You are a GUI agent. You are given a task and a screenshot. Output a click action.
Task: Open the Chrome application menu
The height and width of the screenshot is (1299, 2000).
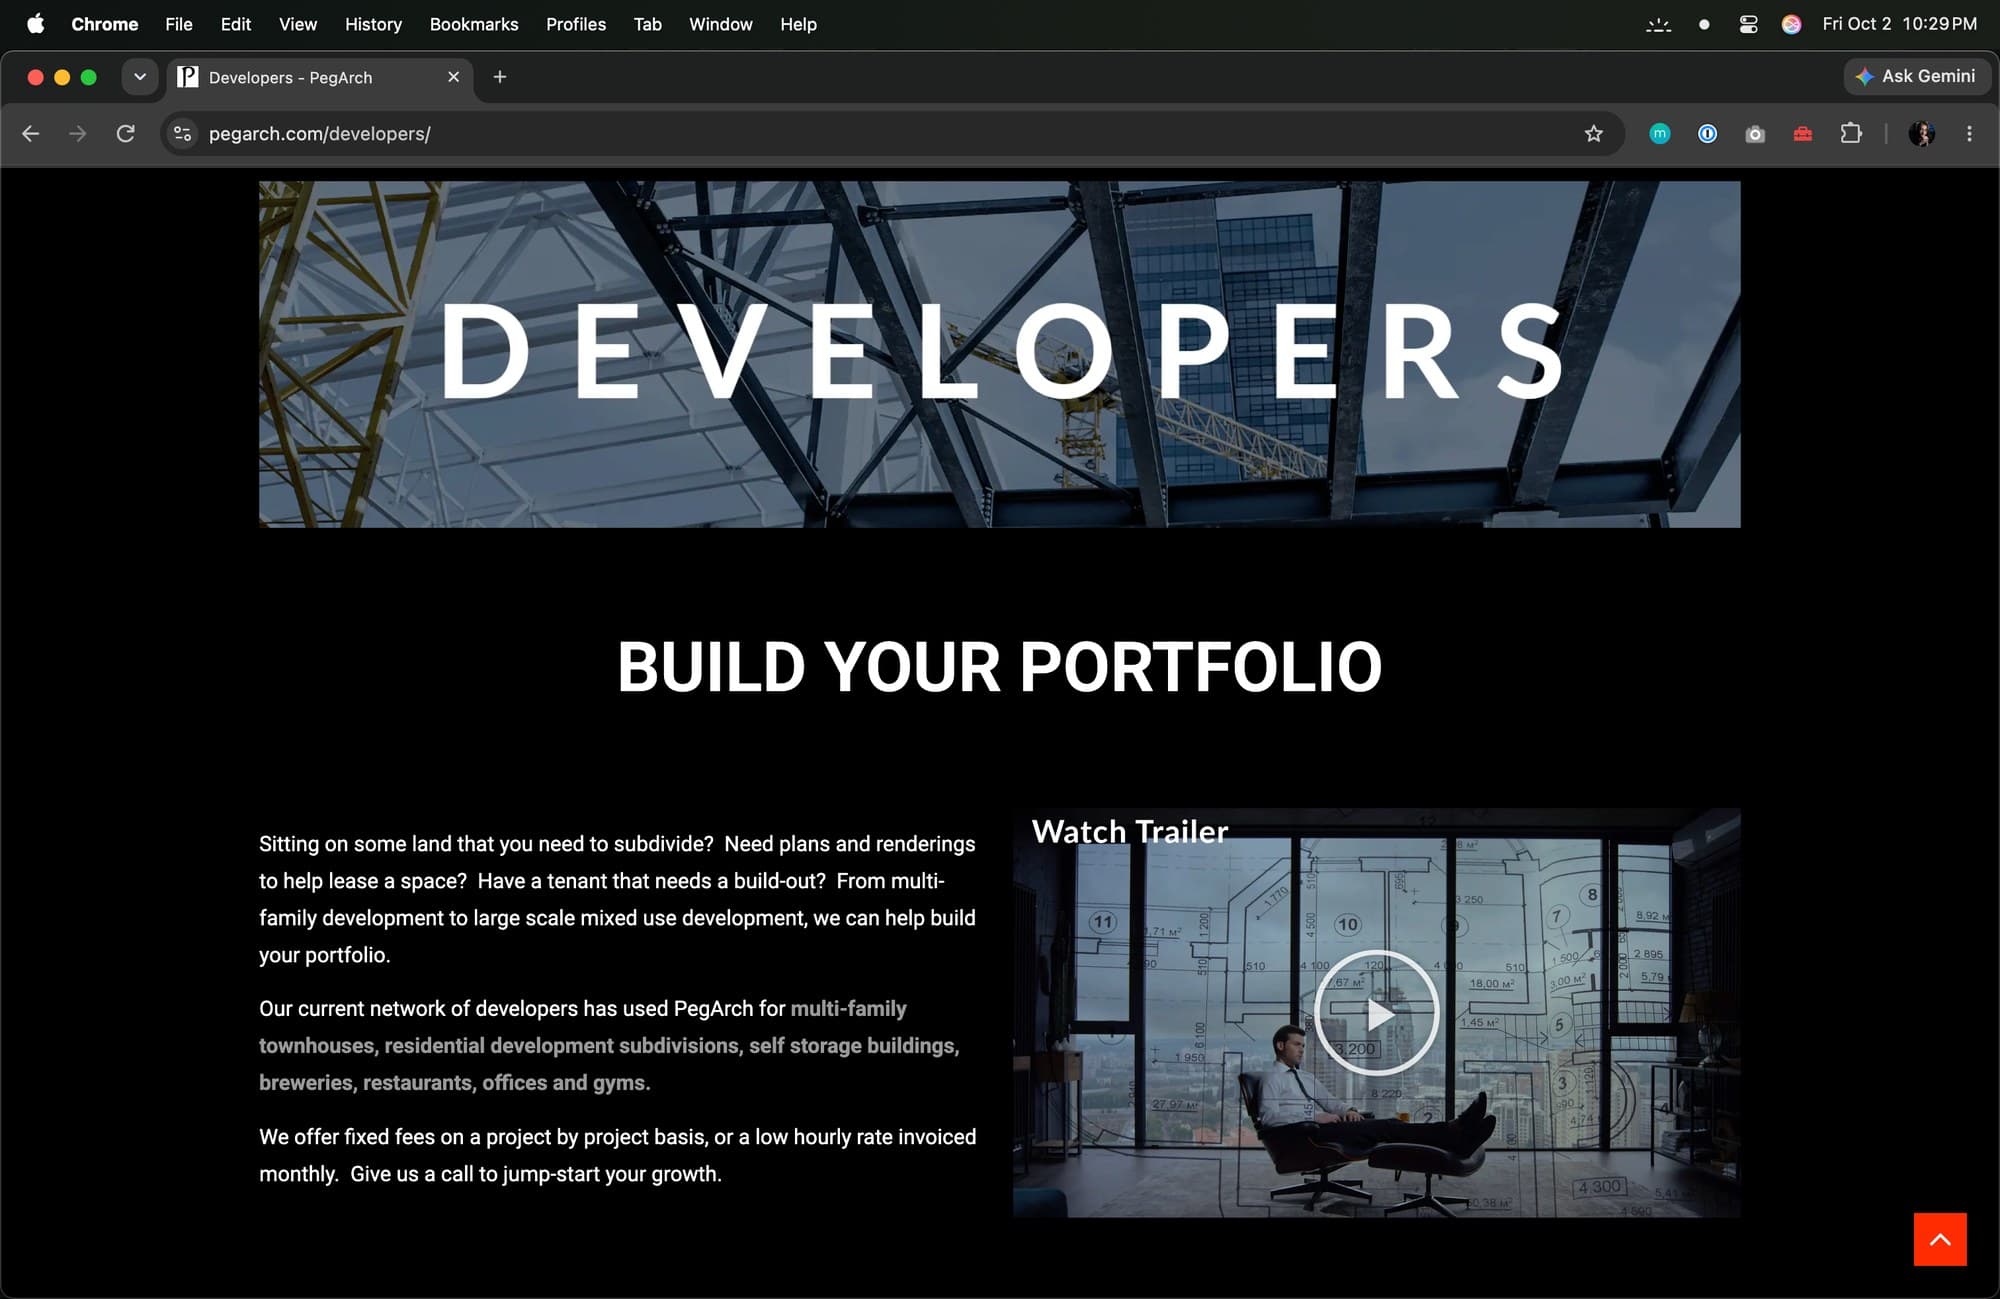tap(104, 24)
